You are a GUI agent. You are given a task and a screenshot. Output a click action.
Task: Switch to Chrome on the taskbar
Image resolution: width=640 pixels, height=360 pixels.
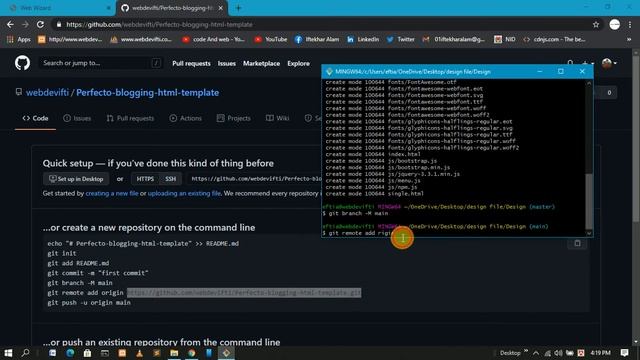pos(192,353)
